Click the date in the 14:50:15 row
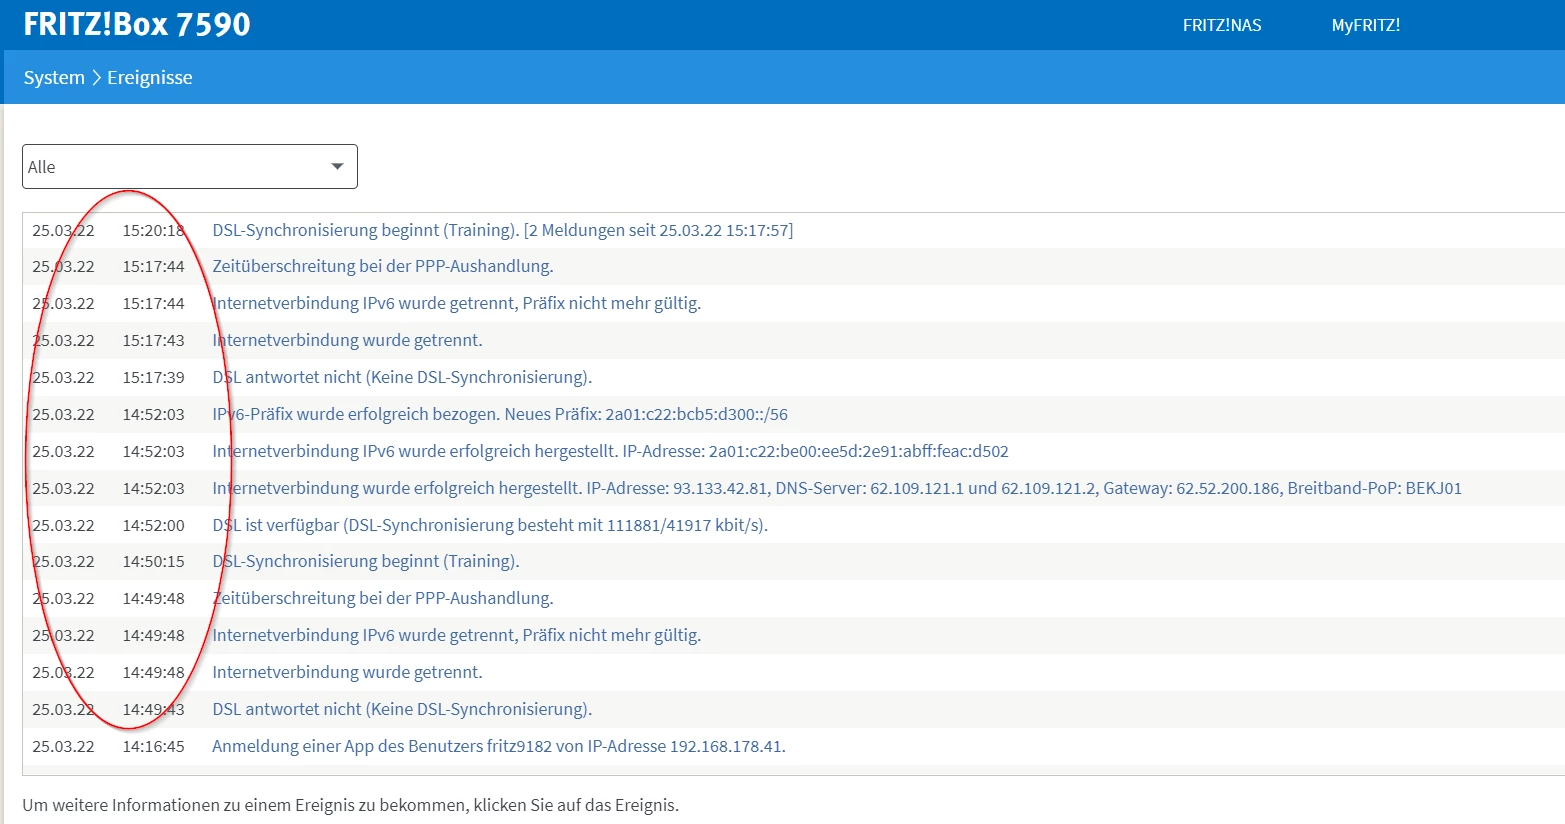 point(63,561)
